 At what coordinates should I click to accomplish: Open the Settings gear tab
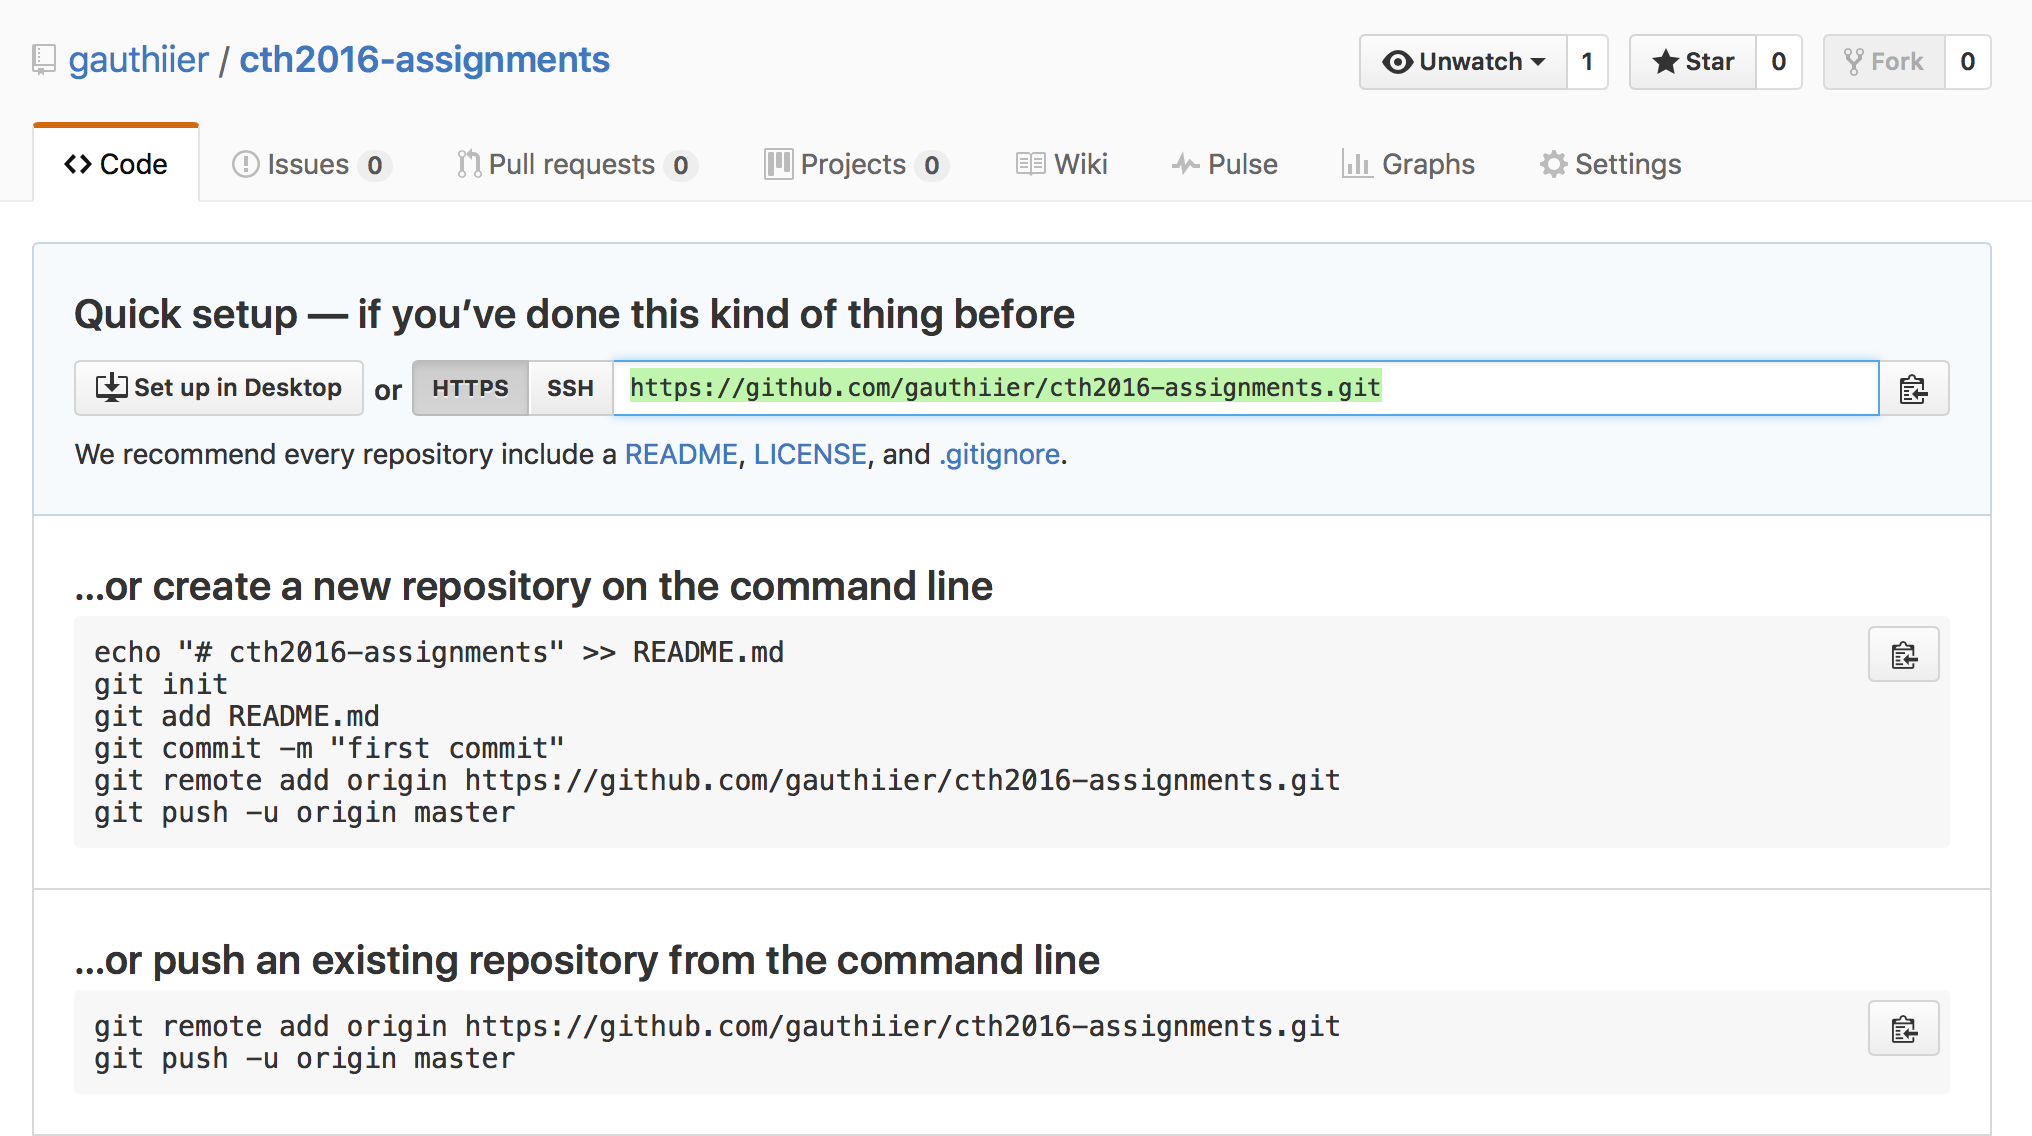1610,164
